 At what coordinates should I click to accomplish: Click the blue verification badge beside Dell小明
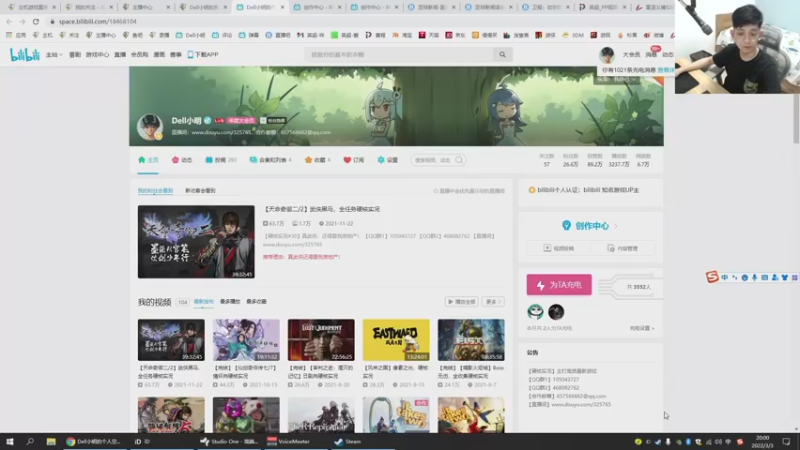click(208, 120)
